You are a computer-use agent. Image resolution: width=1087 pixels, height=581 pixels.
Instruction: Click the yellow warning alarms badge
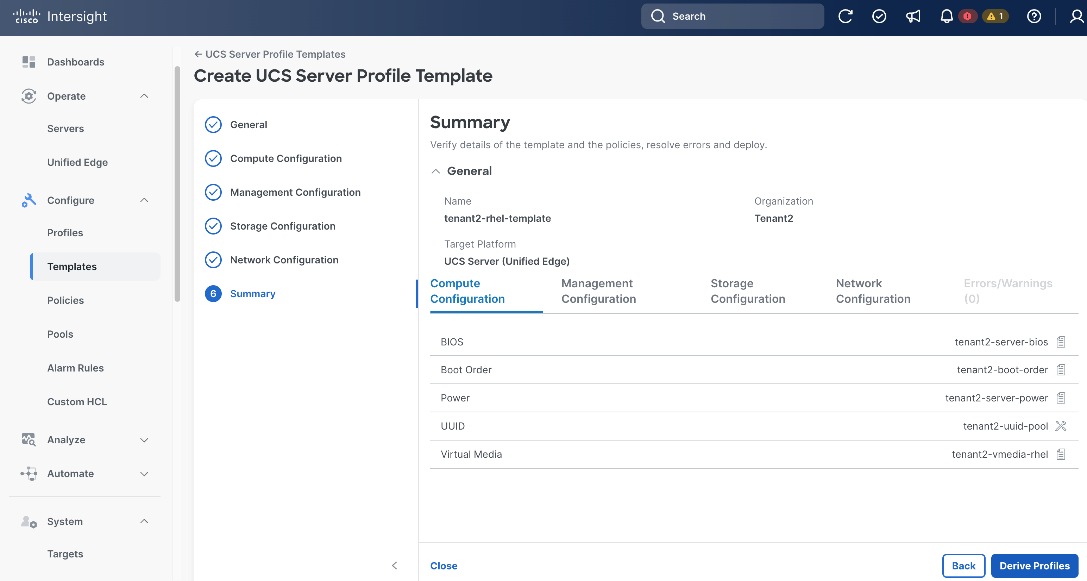tap(995, 17)
